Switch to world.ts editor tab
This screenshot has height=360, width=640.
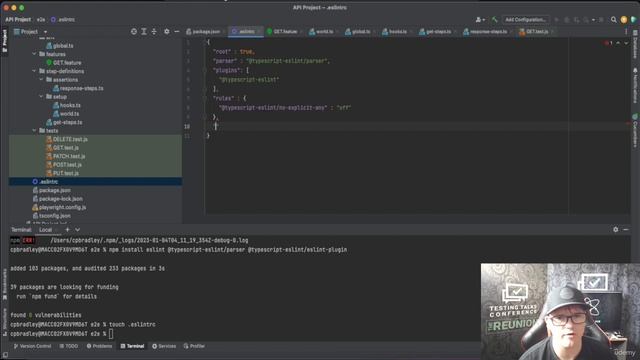[x=322, y=31]
